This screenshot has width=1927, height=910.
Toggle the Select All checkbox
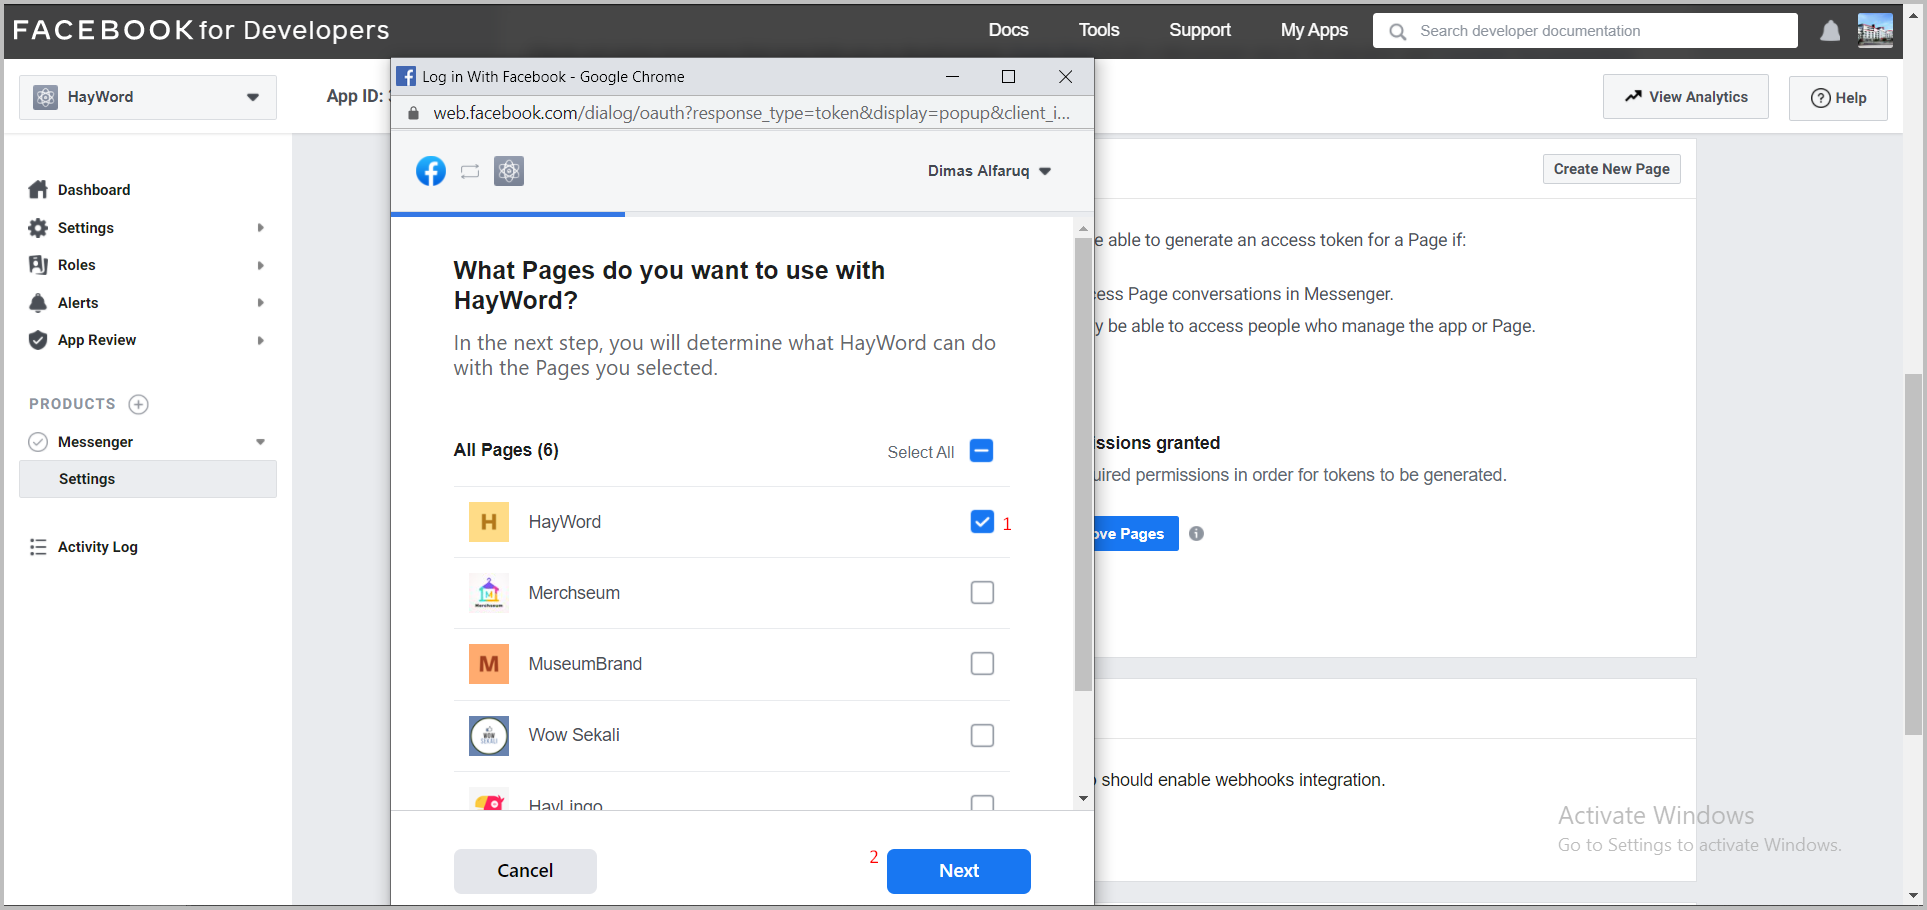(x=982, y=451)
